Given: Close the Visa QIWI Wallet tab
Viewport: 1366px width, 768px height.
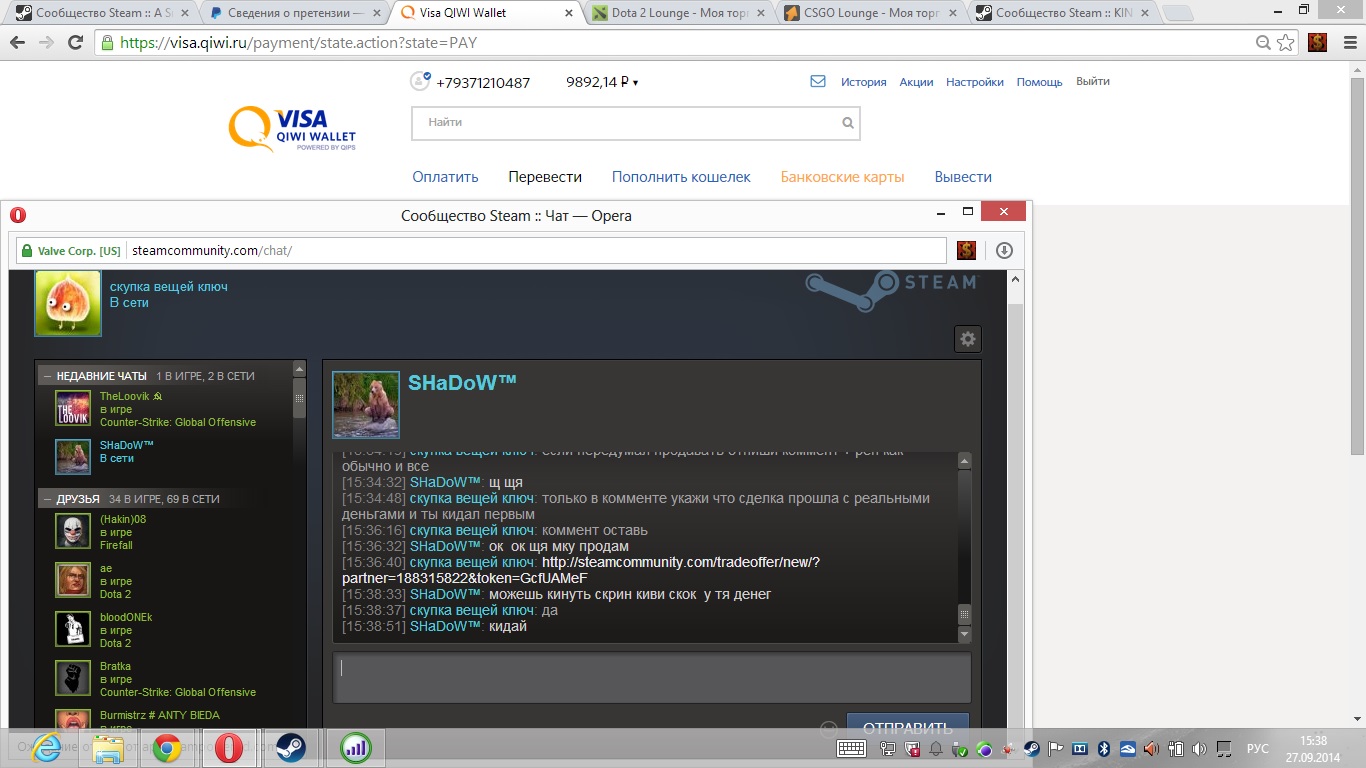Looking at the screenshot, I should (569, 13).
